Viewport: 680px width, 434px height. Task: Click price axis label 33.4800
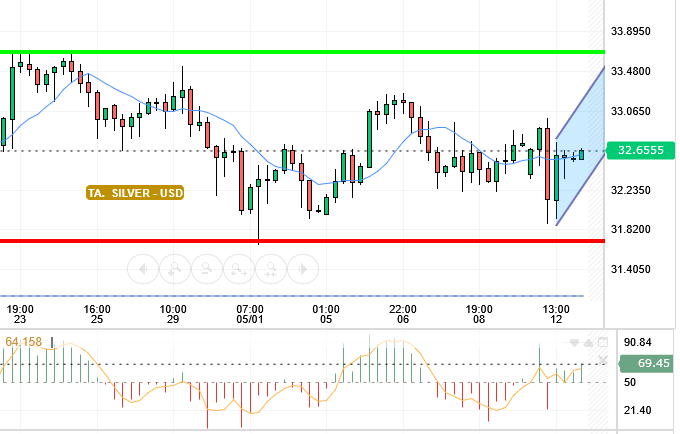pyautogui.click(x=631, y=71)
